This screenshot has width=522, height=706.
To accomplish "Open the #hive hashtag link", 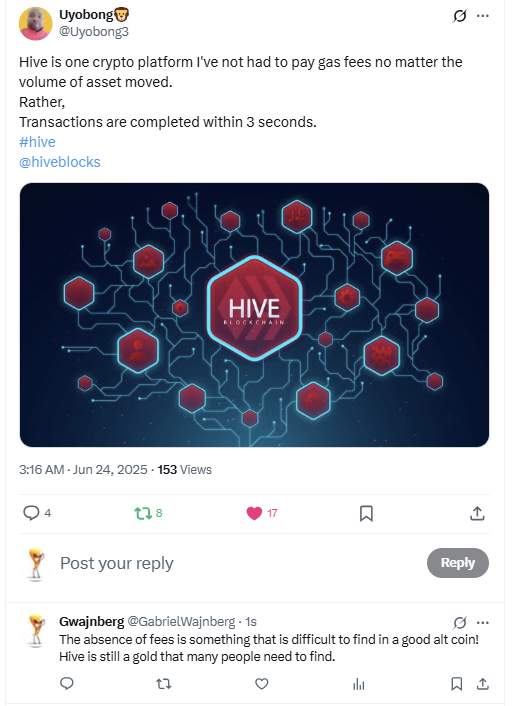I will point(37,142).
